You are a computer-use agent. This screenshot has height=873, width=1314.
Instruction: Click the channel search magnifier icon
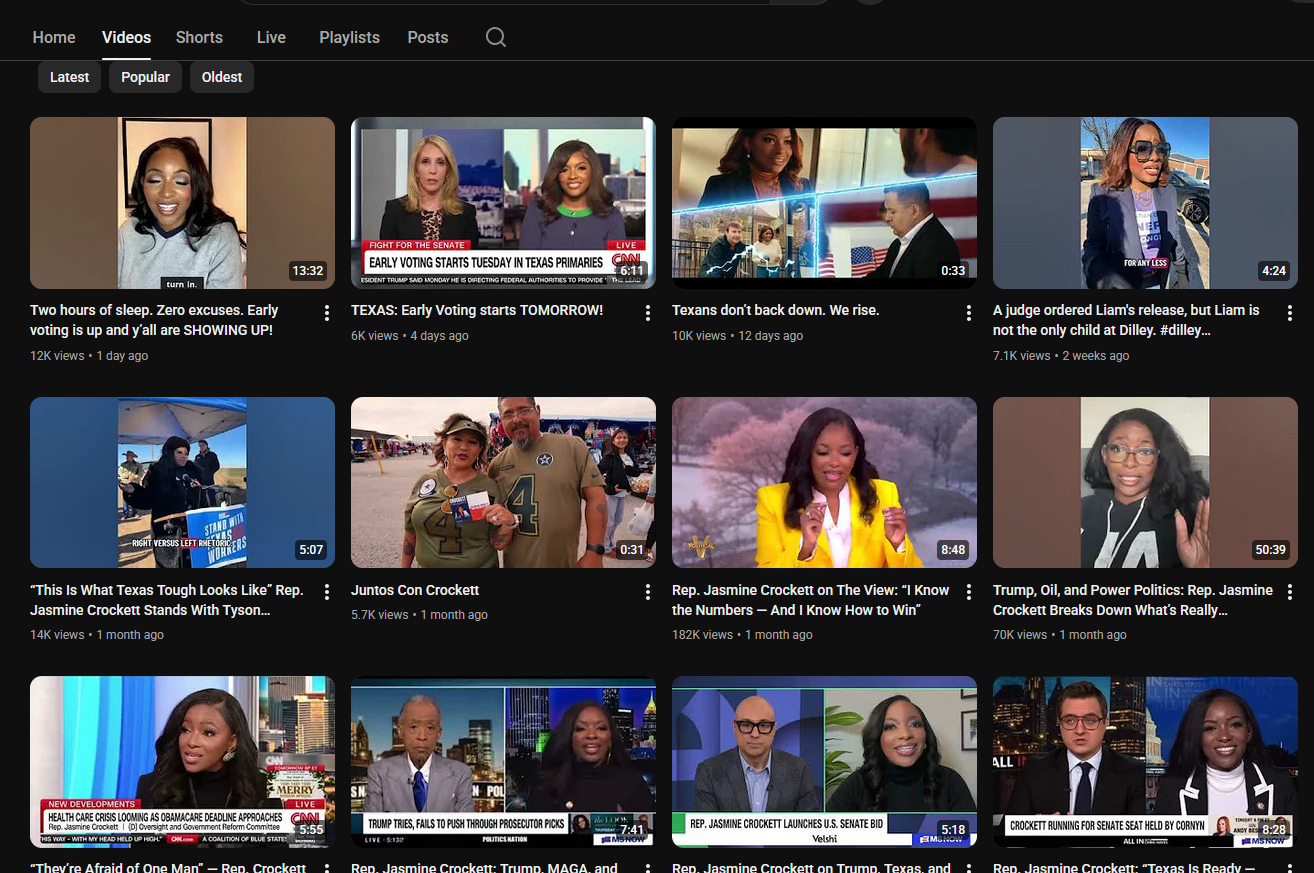click(x=496, y=37)
